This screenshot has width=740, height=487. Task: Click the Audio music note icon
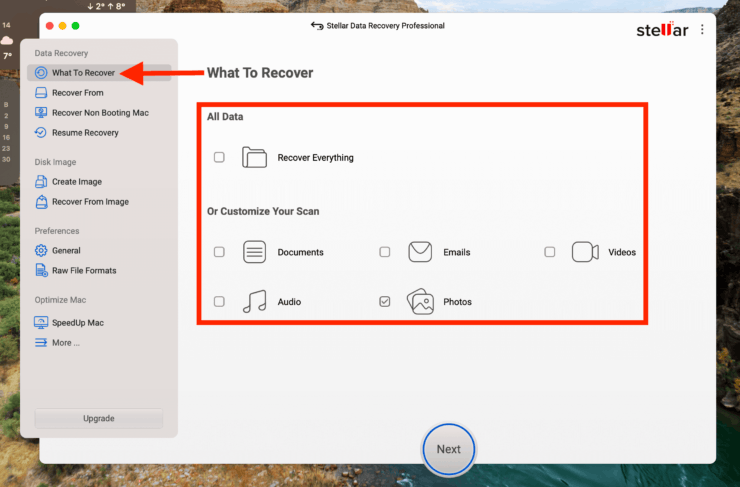point(254,302)
